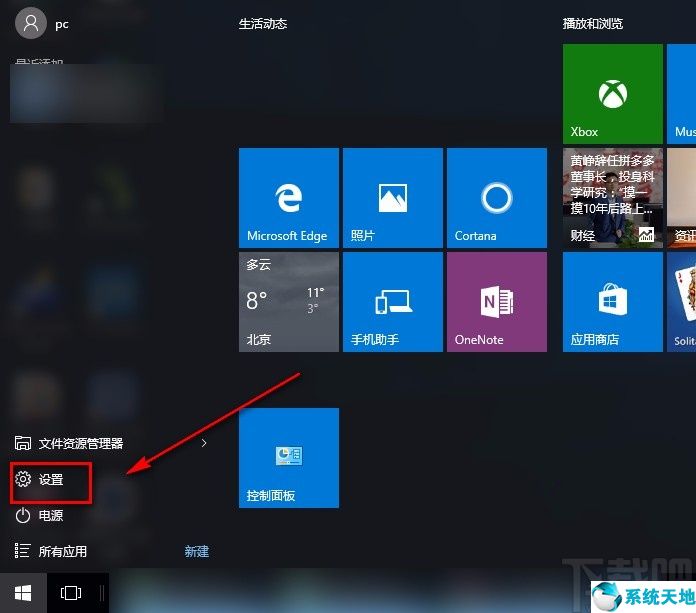
Task: Open the Cortana tile
Action: tap(497, 198)
